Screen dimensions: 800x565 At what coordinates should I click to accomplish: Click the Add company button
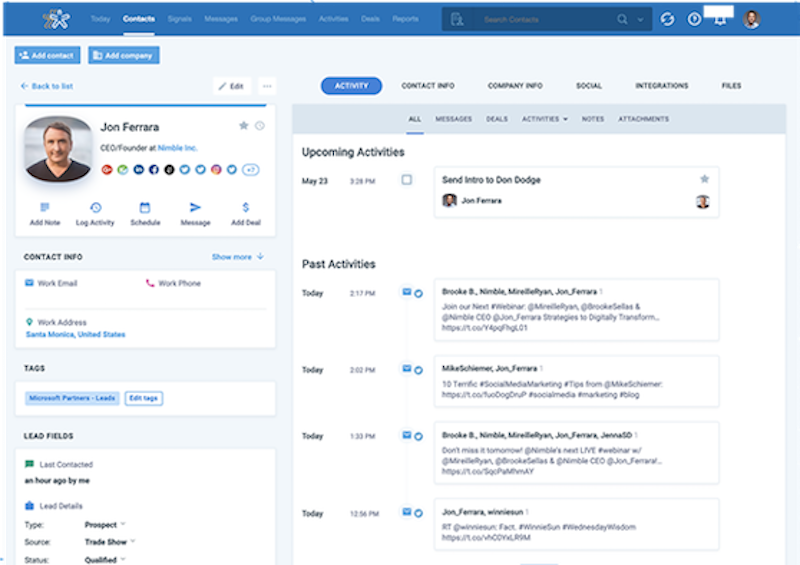coord(123,55)
